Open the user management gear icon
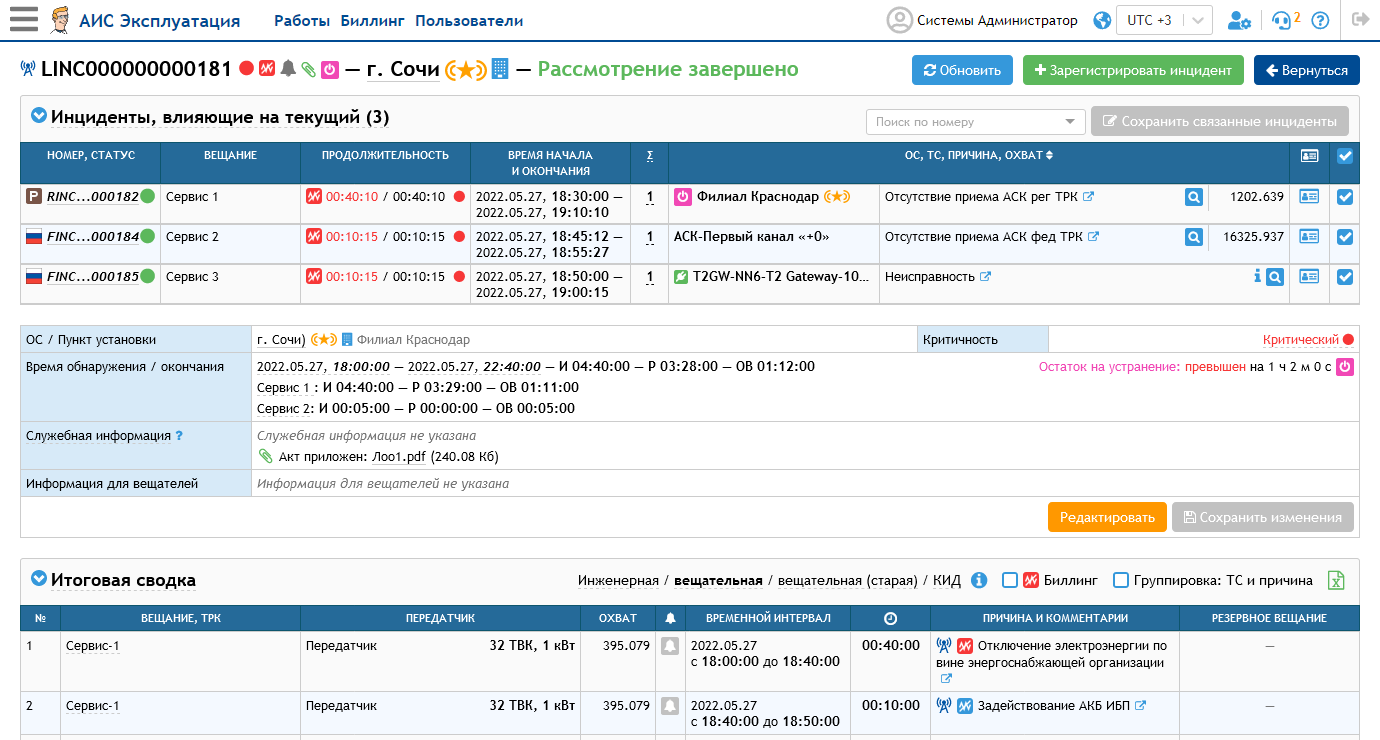Image resolution: width=1380 pixels, height=740 pixels. pyautogui.click(x=1239, y=20)
